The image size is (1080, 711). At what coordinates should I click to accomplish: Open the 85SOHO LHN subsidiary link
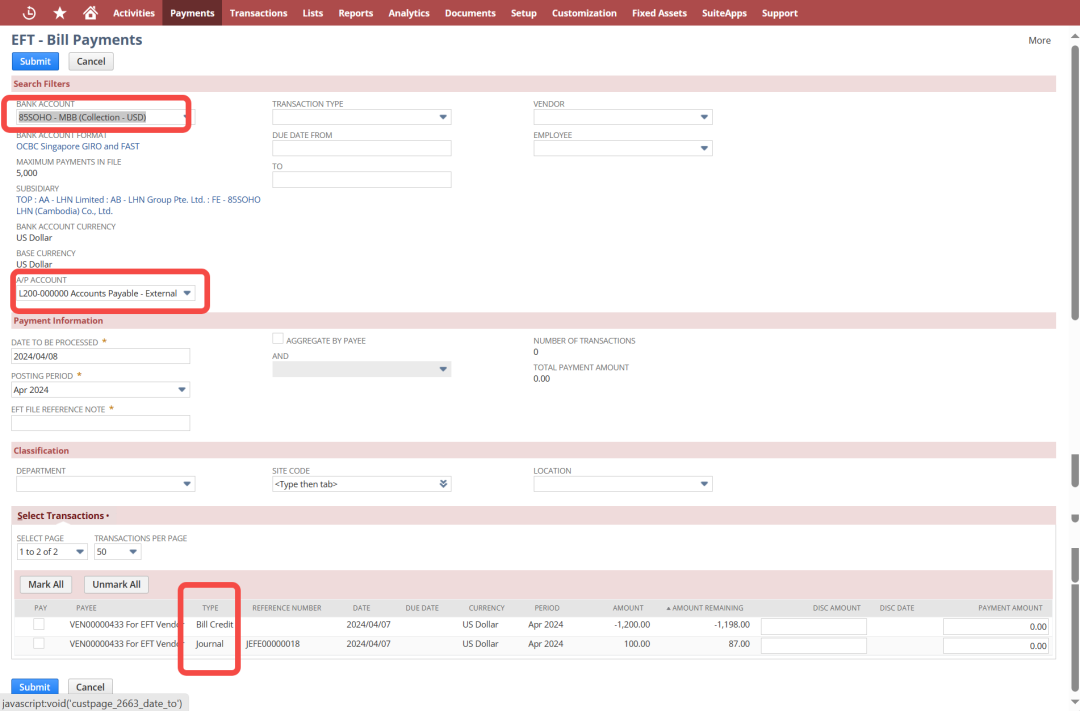click(x=138, y=205)
